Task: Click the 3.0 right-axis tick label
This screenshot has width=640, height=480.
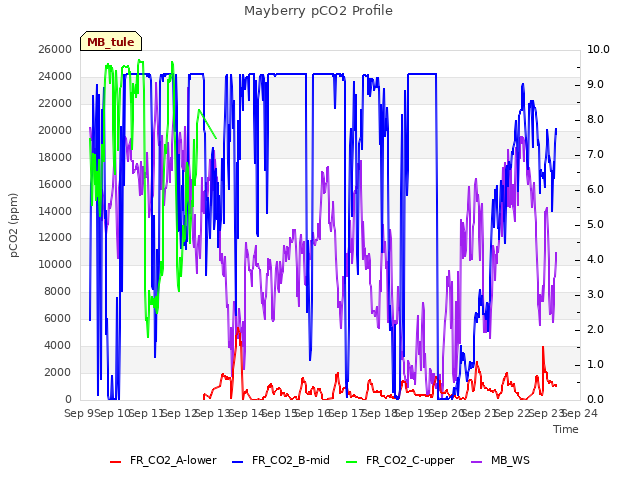Action: pyautogui.click(x=595, y=294)
